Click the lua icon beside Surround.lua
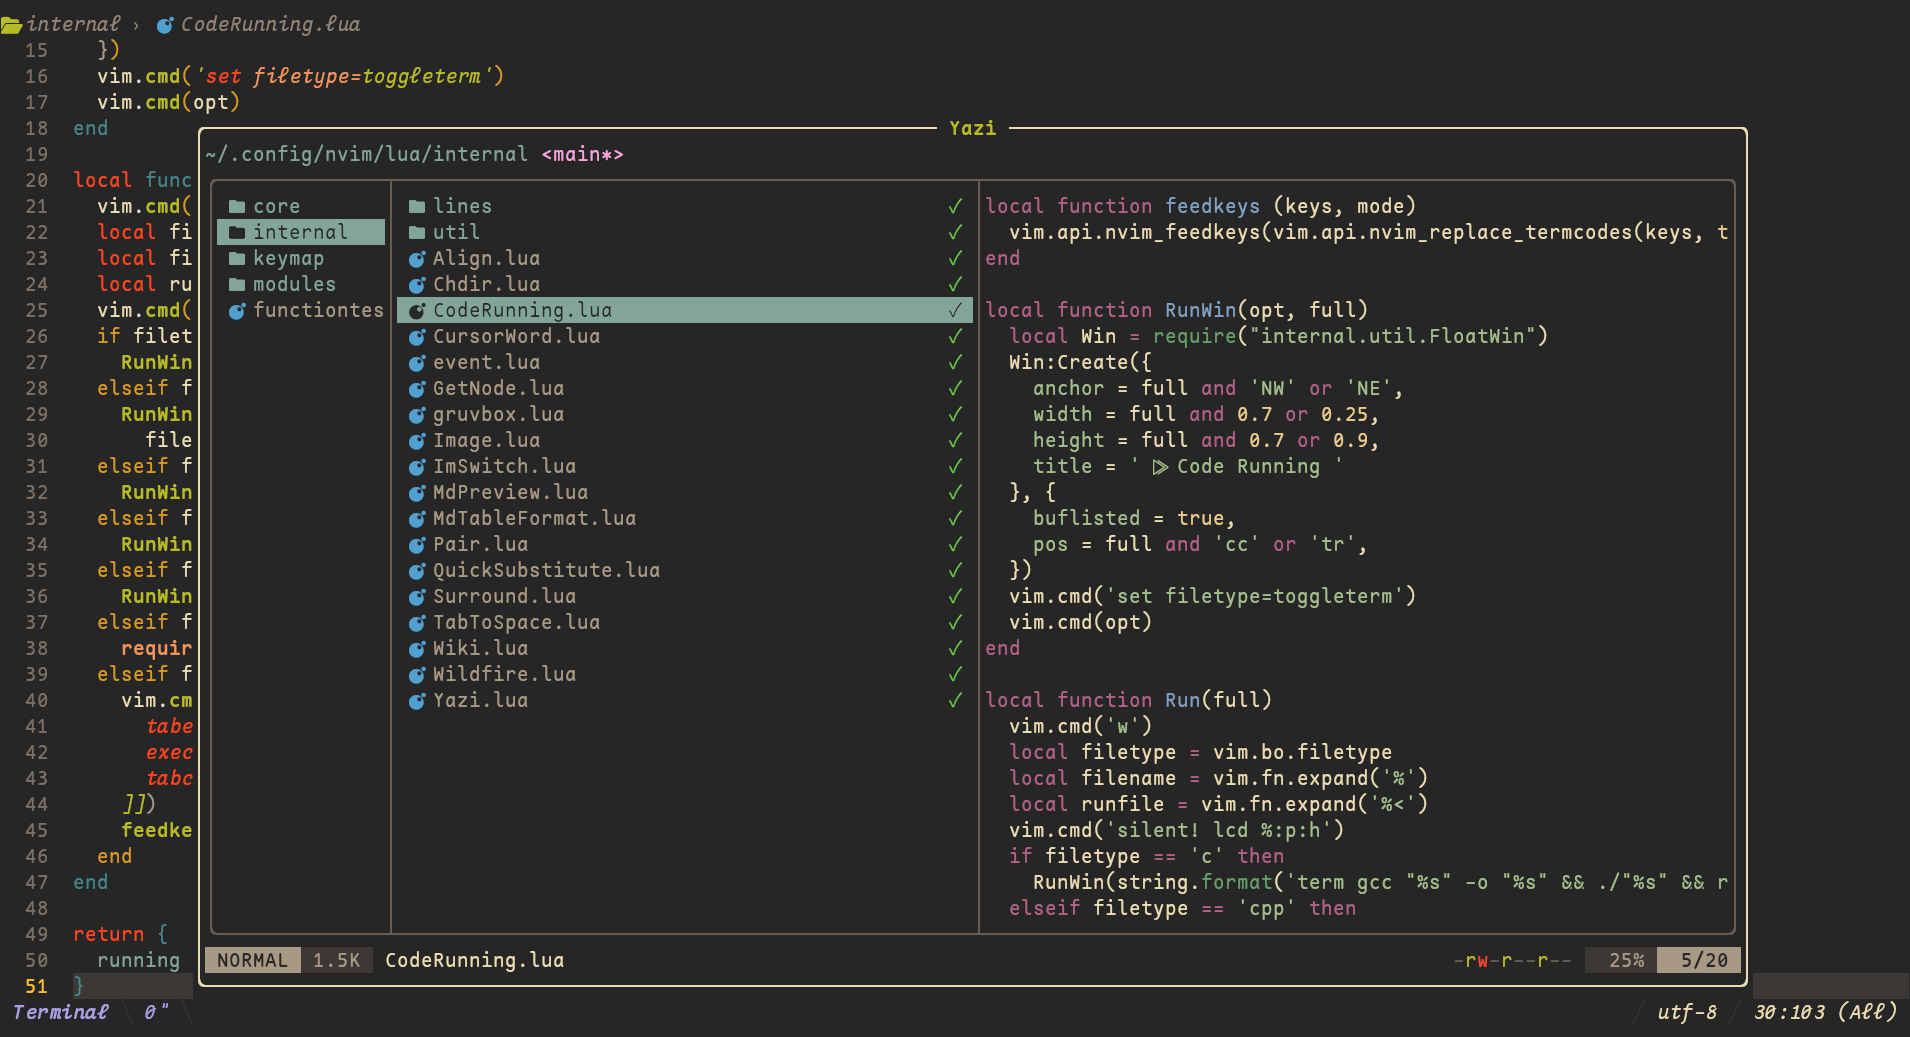The image size is (1910, 1037). pyautogui.click(x=417, y=597)
